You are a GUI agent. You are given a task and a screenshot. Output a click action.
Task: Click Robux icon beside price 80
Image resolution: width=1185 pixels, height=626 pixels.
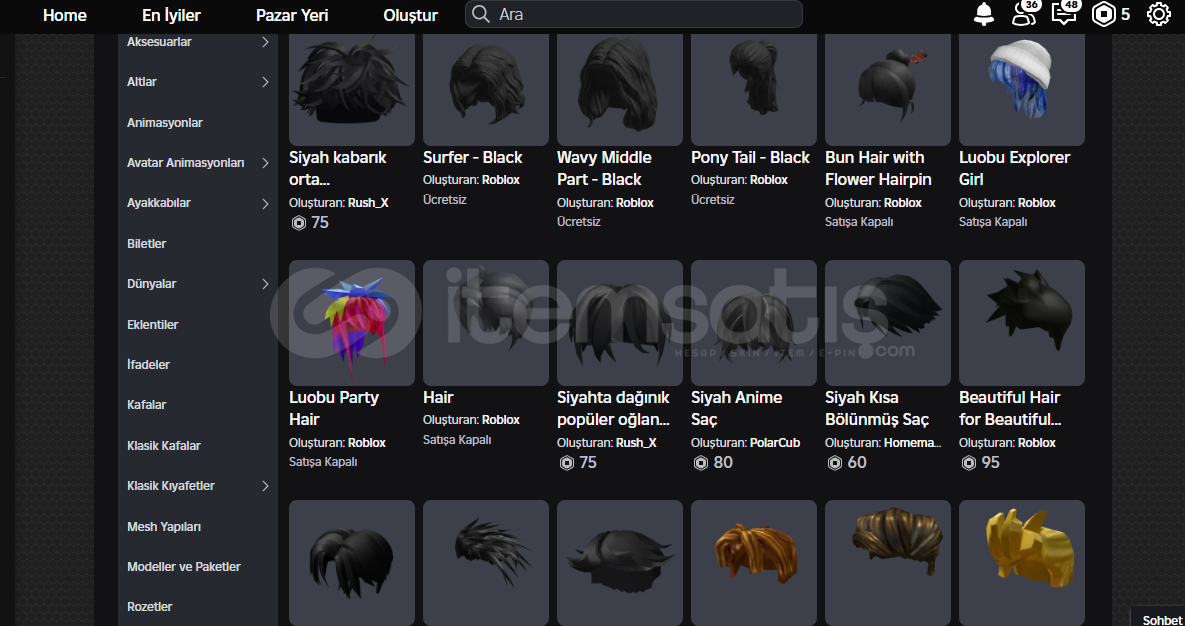coord(701,463)
